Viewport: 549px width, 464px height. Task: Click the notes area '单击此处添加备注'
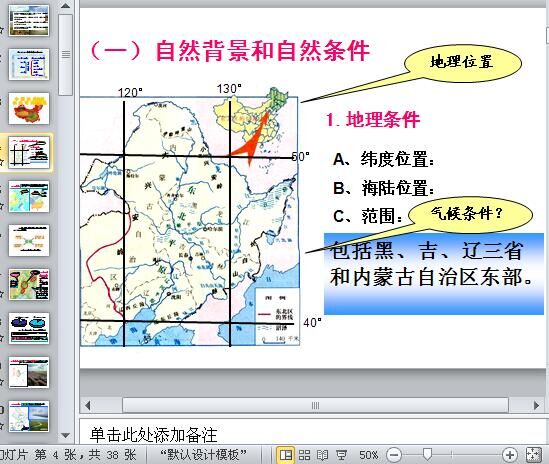pos(153,435)
